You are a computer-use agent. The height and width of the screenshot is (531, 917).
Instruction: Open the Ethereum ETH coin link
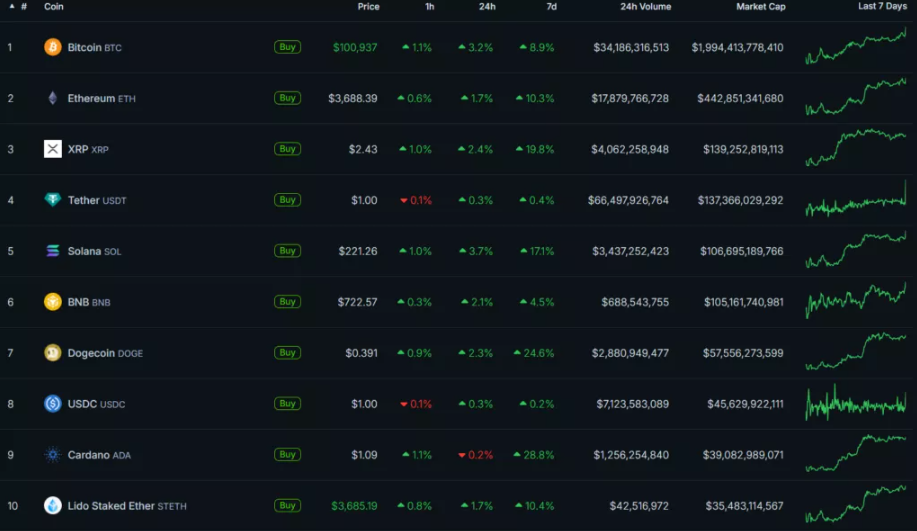[x=102, y=98]
